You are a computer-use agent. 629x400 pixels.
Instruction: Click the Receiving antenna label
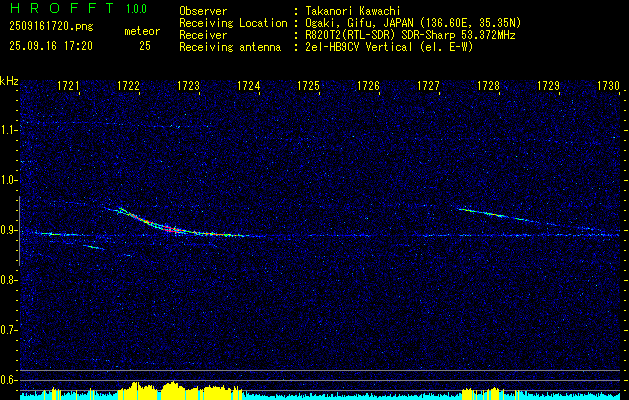230,47
